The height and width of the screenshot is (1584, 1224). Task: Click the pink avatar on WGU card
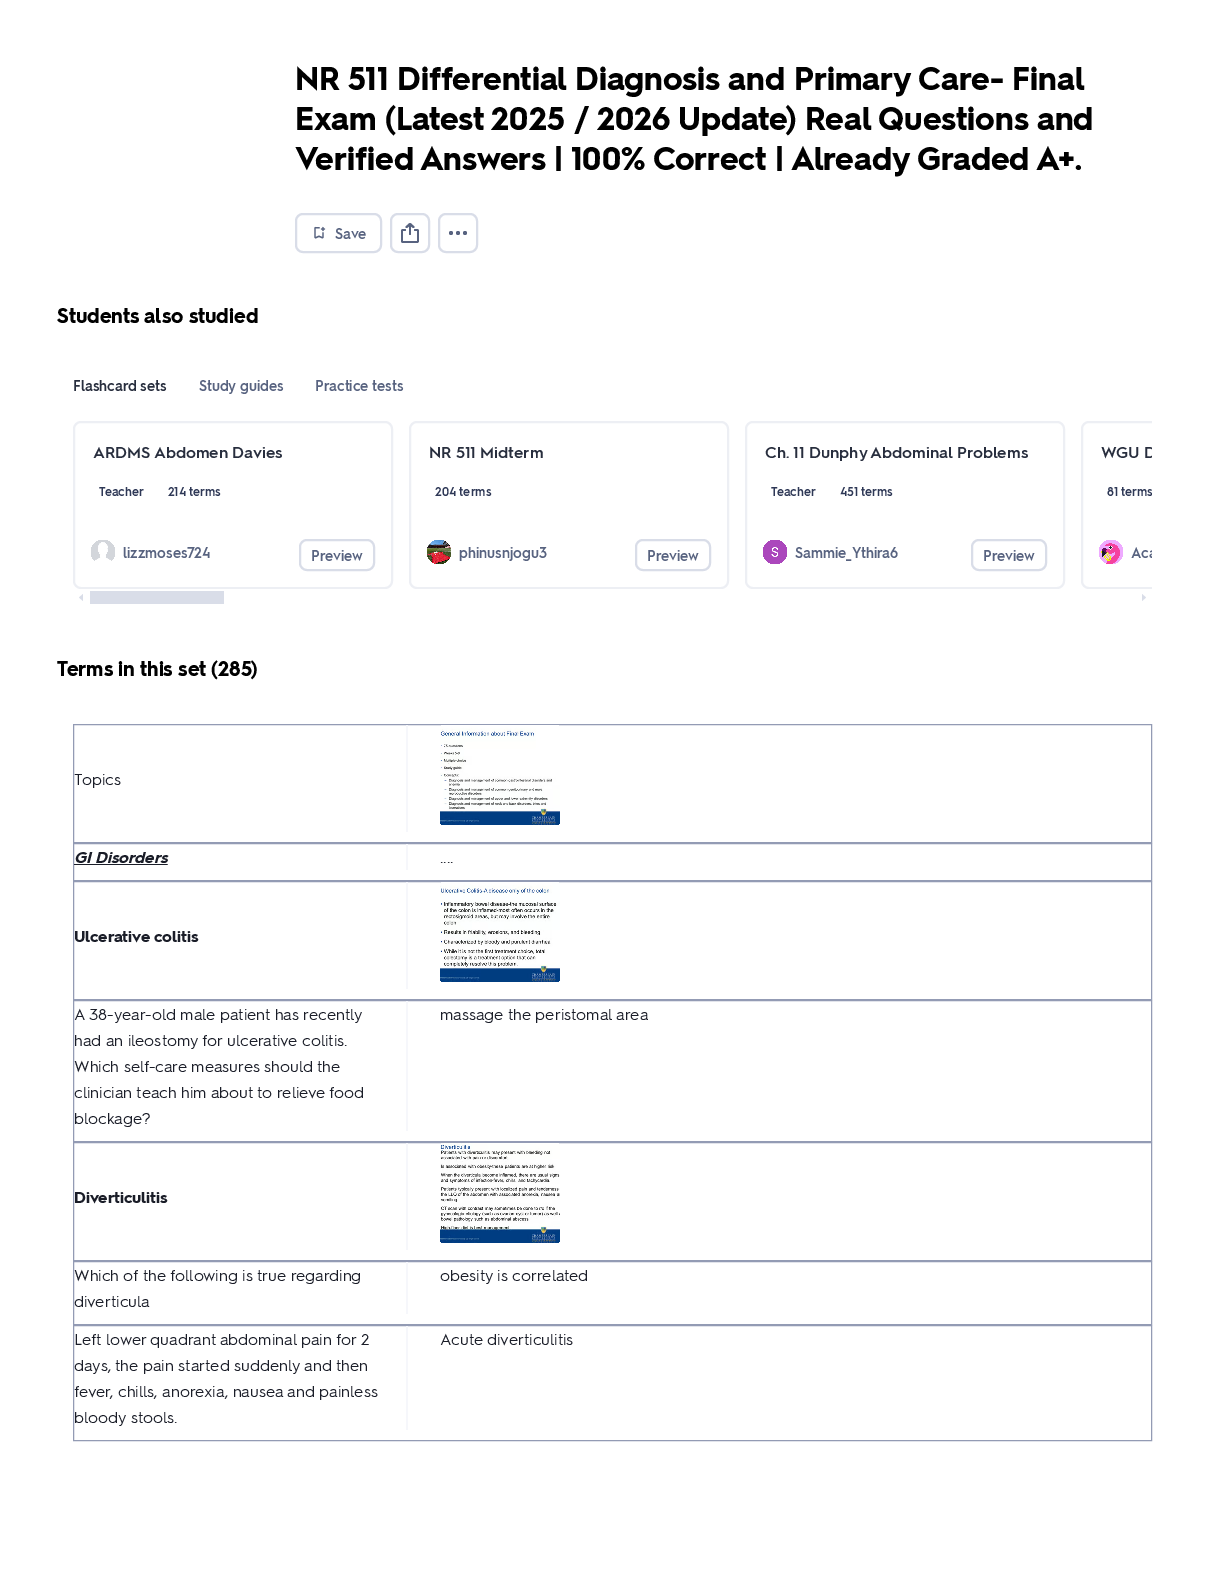coord(1111,552)
